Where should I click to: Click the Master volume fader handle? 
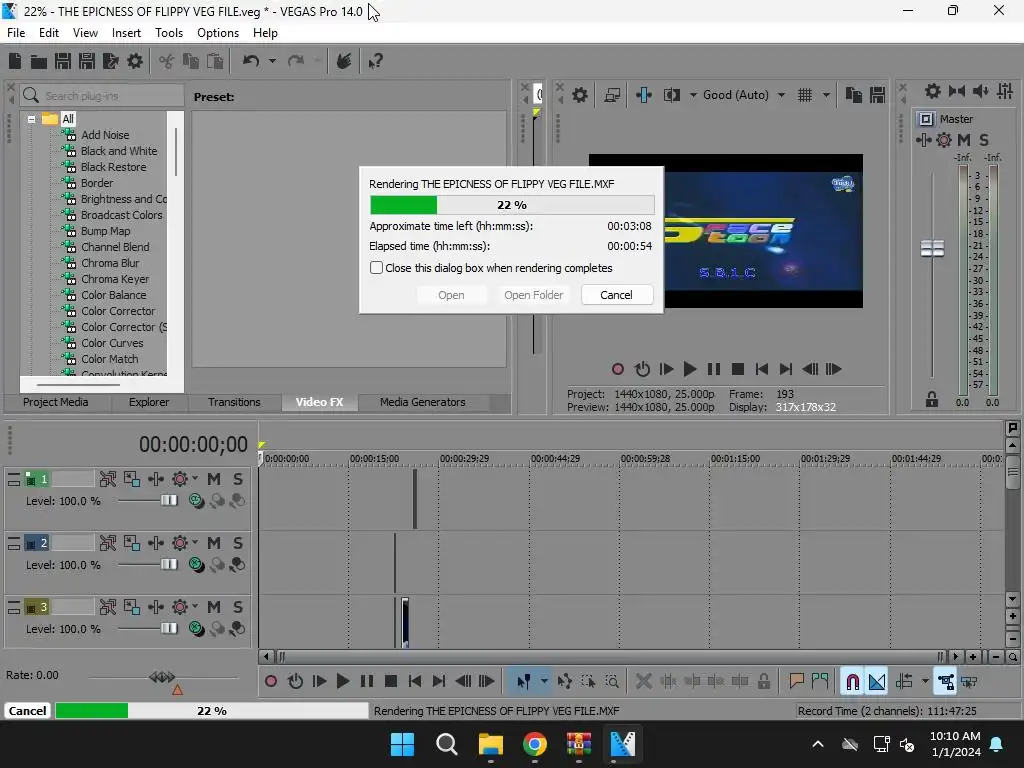(x=932, y=248)
